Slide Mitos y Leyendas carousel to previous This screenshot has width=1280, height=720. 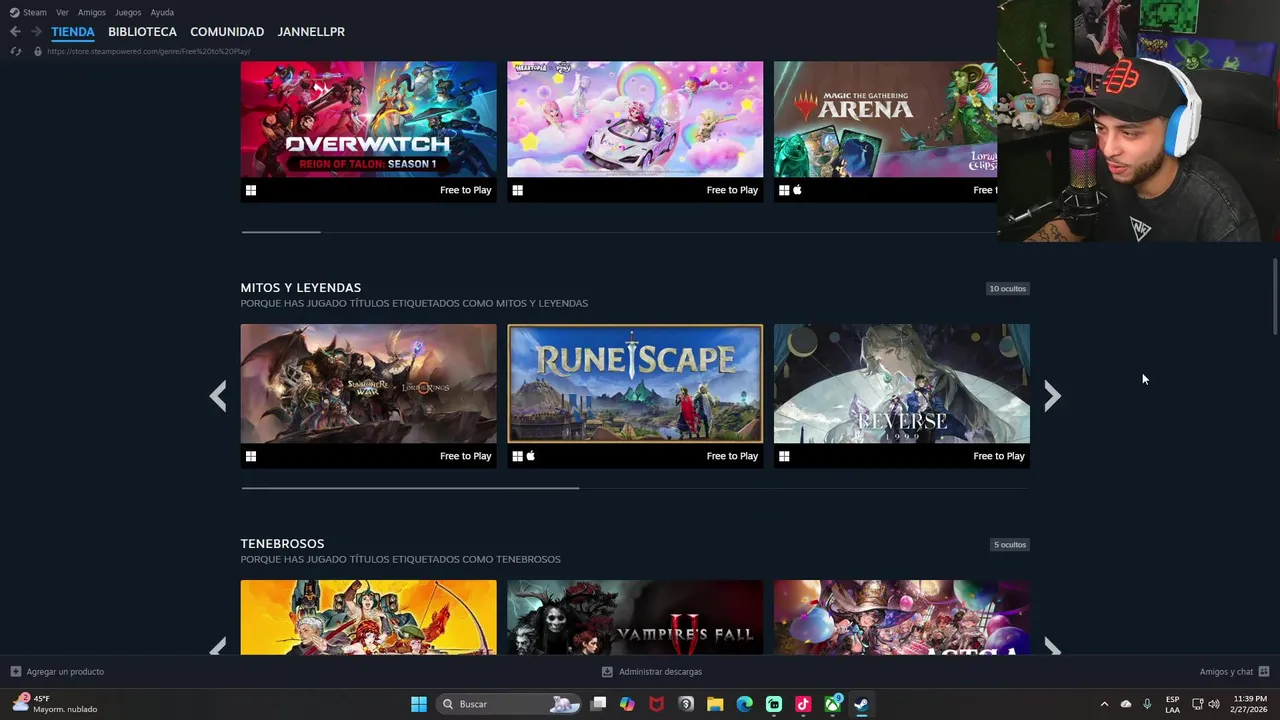point(218,396)
